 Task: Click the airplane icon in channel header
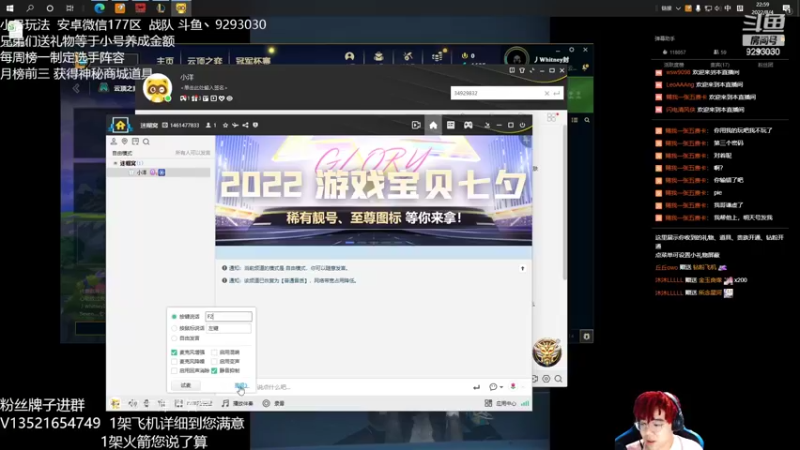[x=235, y=125]
